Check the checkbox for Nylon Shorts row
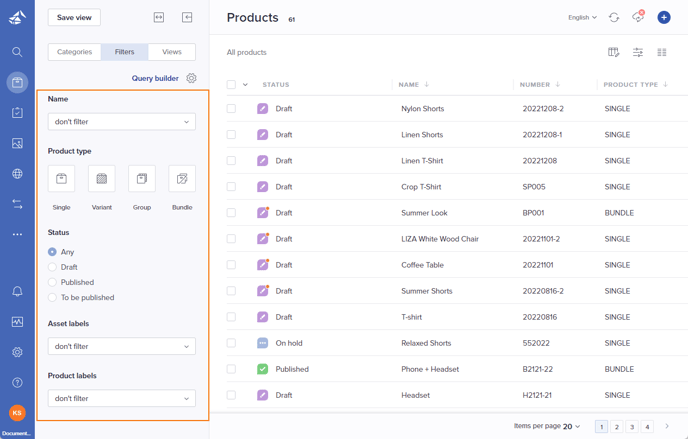688x439 pixels. click(231, 108)
